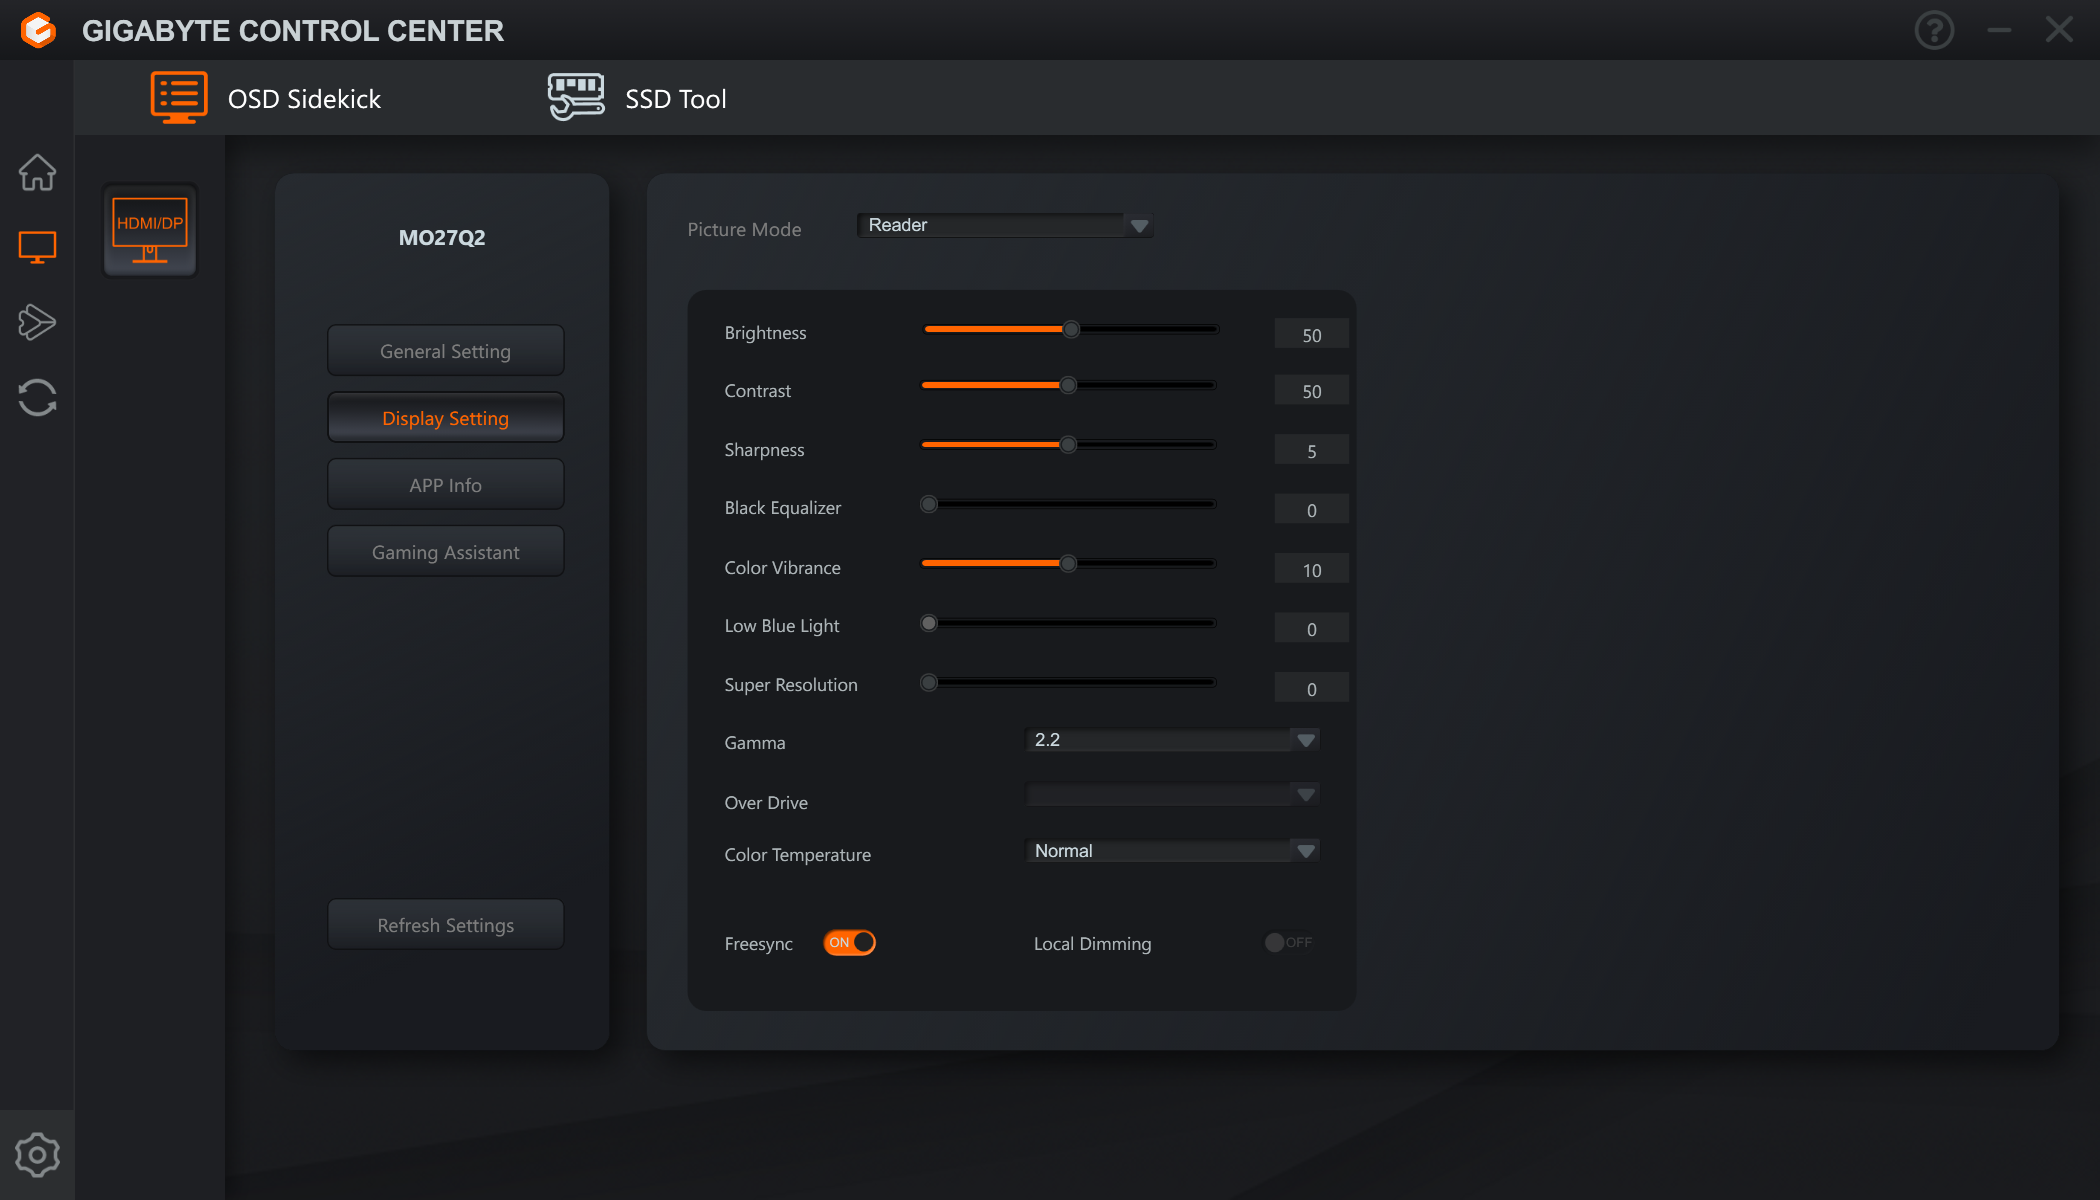Enable the Local Dimming toggle
The height and width of the screenshot is (1200, 2100).
click(1287, 943)
